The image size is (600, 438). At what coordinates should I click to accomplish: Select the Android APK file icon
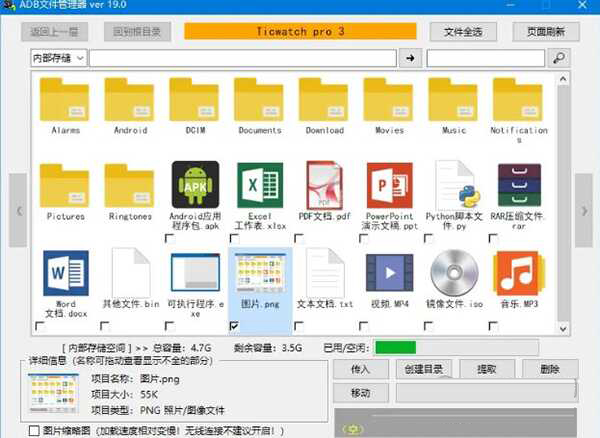[x=195, y=185]
